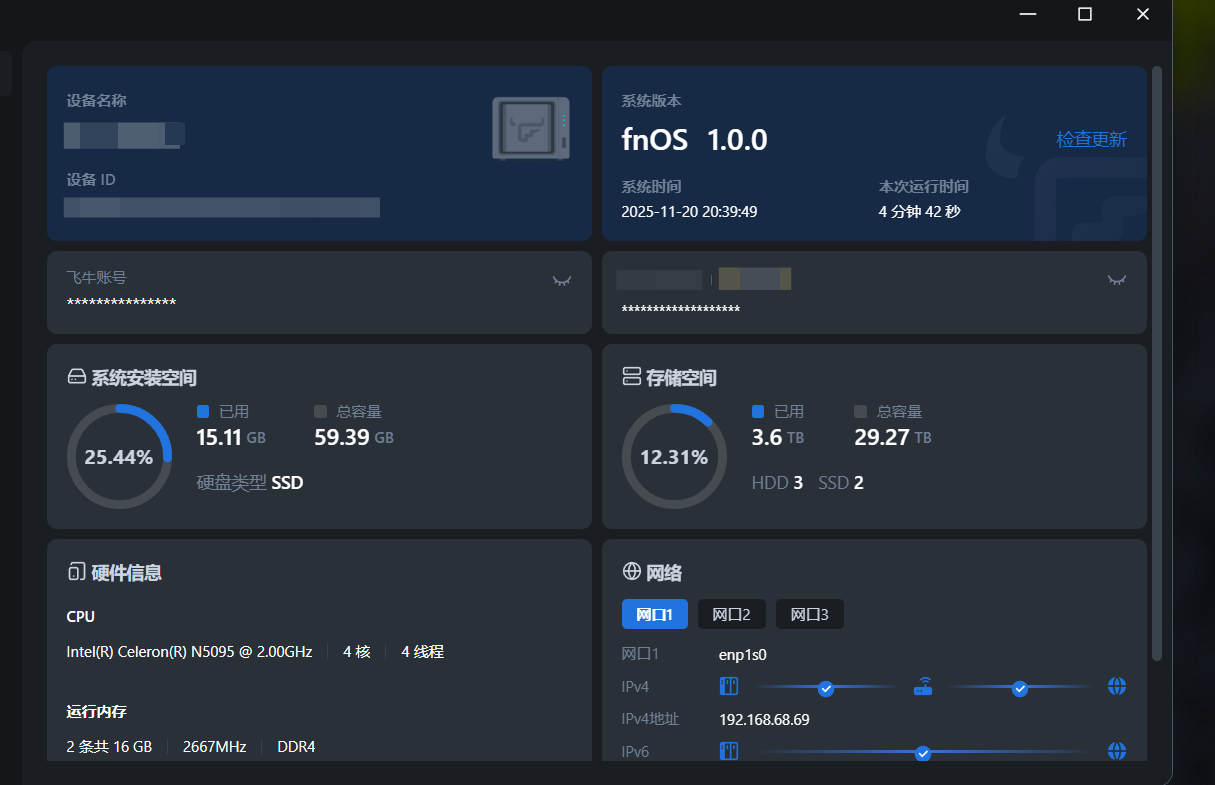Click the vertical scrollbar on the right
1215x785 pixels.
point(1157,360)
